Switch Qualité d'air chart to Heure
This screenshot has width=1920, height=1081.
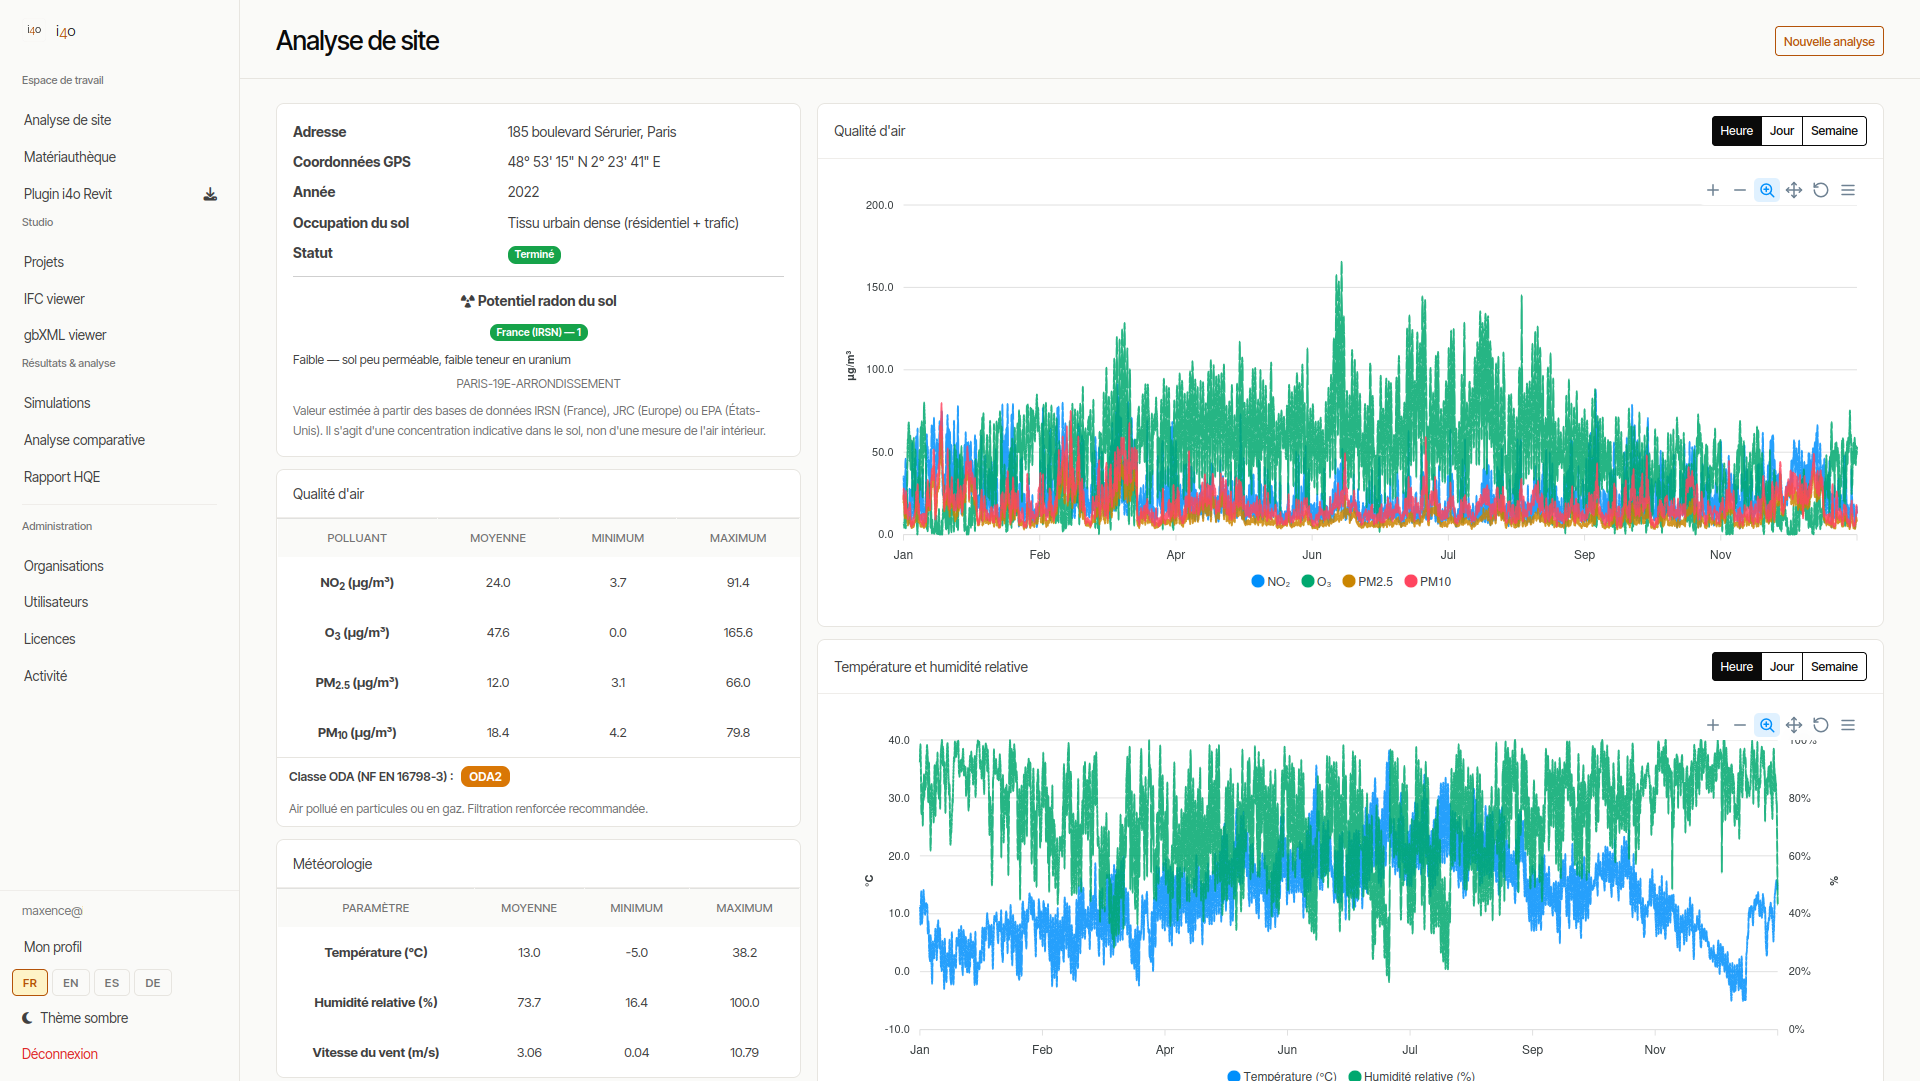click(x=1736, y=131)
